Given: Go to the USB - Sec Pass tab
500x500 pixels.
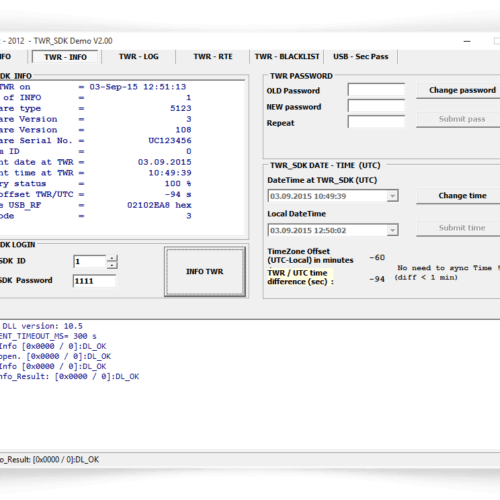Looking at the screenshot, I should pos(361,57).
